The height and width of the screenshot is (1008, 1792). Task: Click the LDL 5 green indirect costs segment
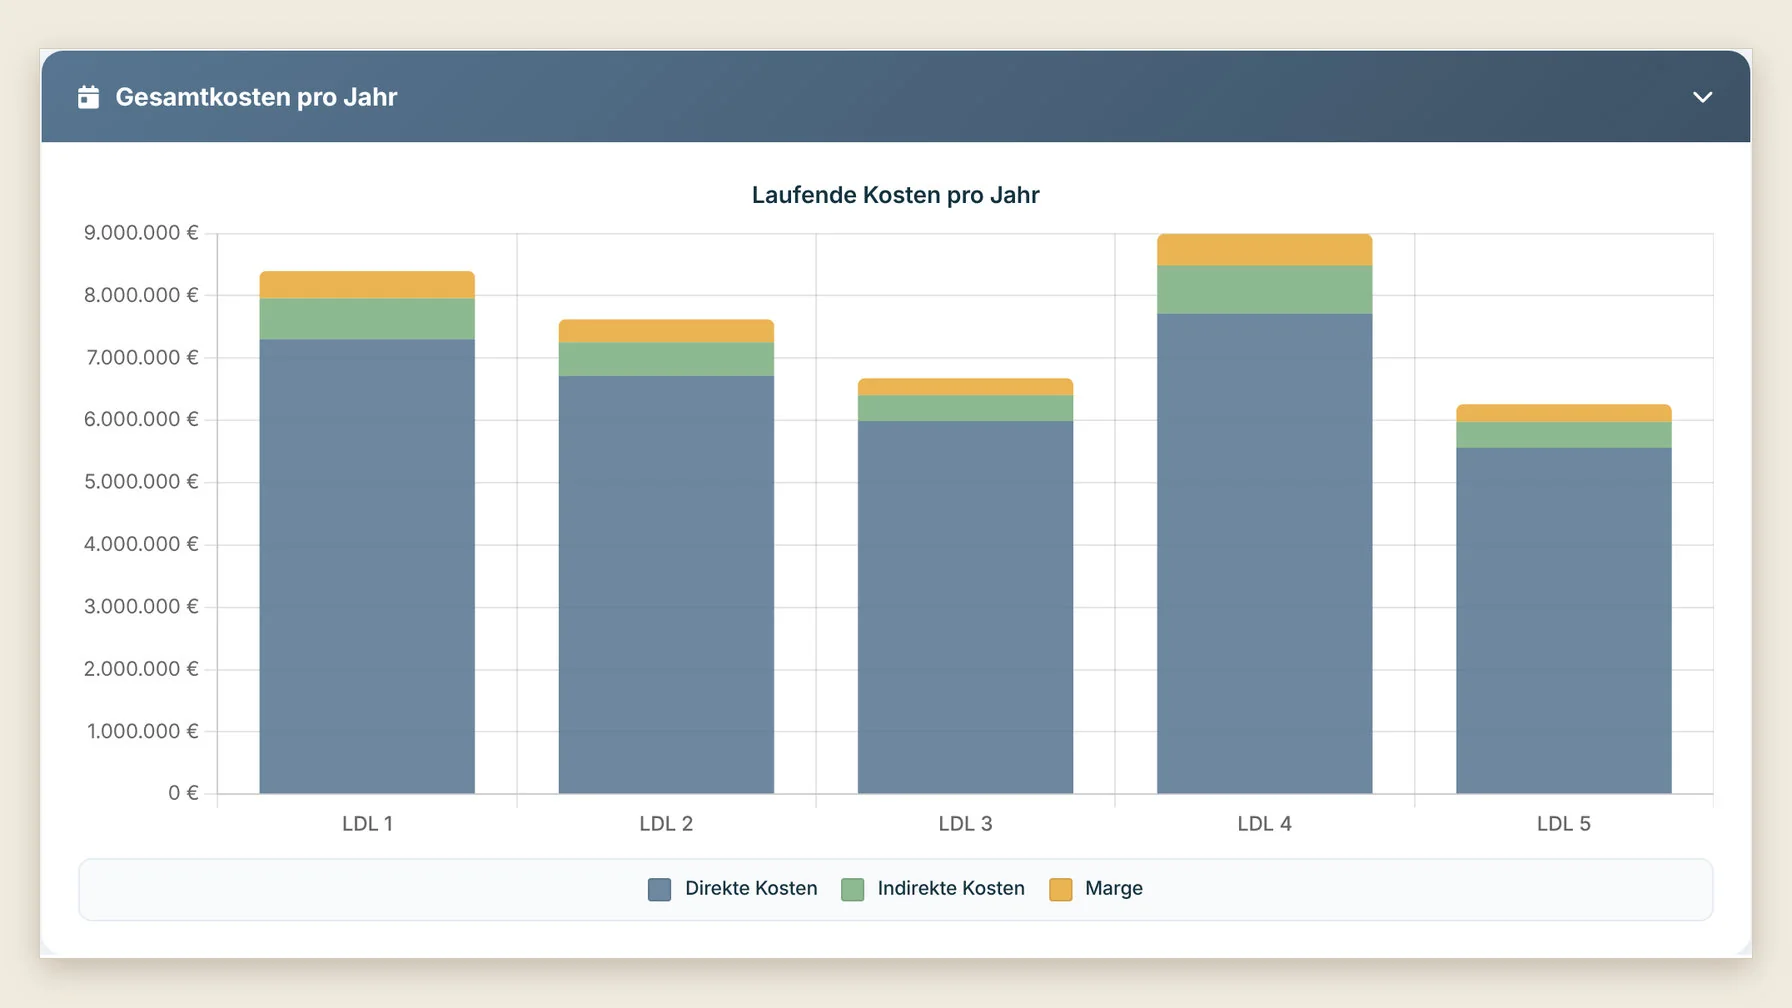coord(1563,435)
